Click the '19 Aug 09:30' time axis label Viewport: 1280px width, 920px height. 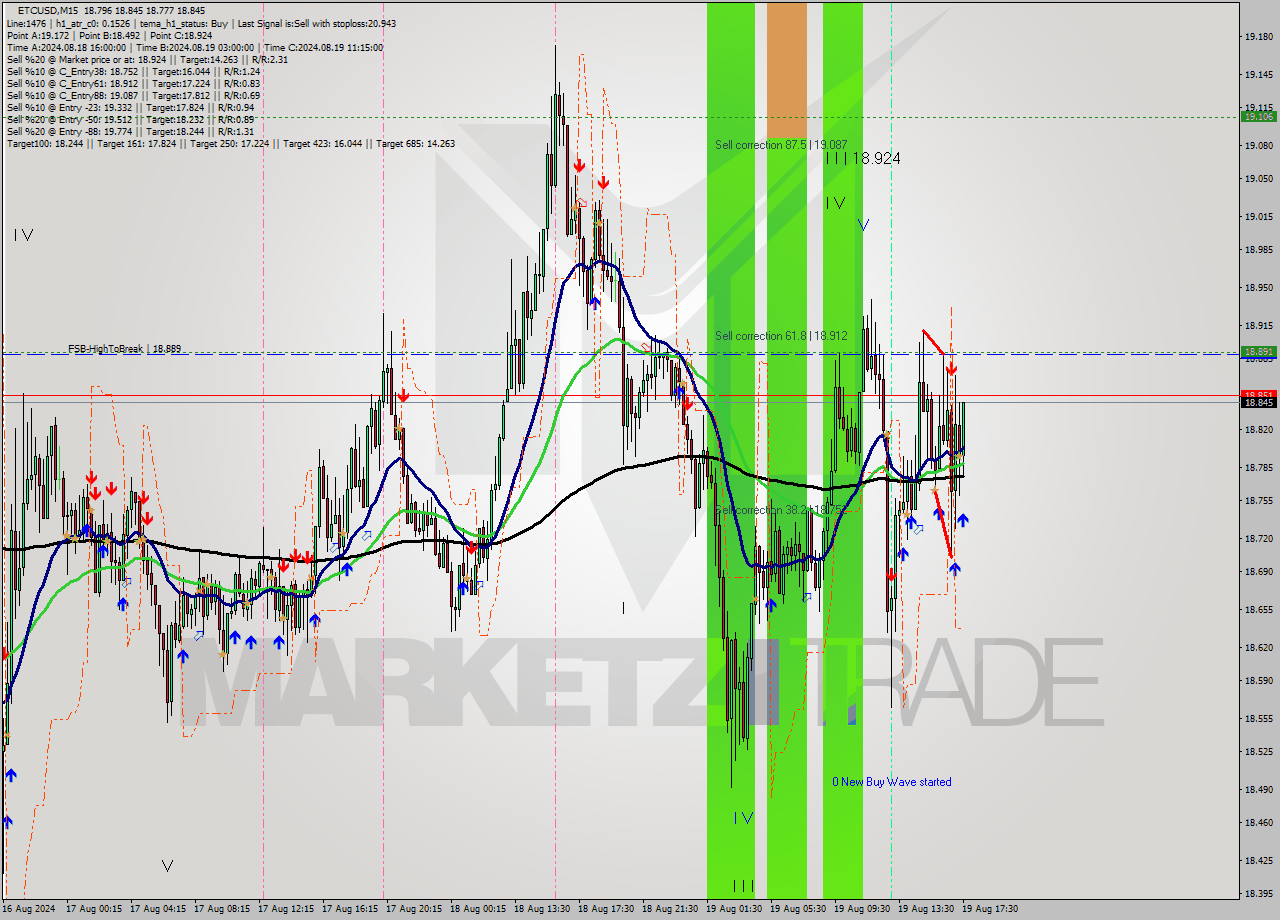(862, 909)
